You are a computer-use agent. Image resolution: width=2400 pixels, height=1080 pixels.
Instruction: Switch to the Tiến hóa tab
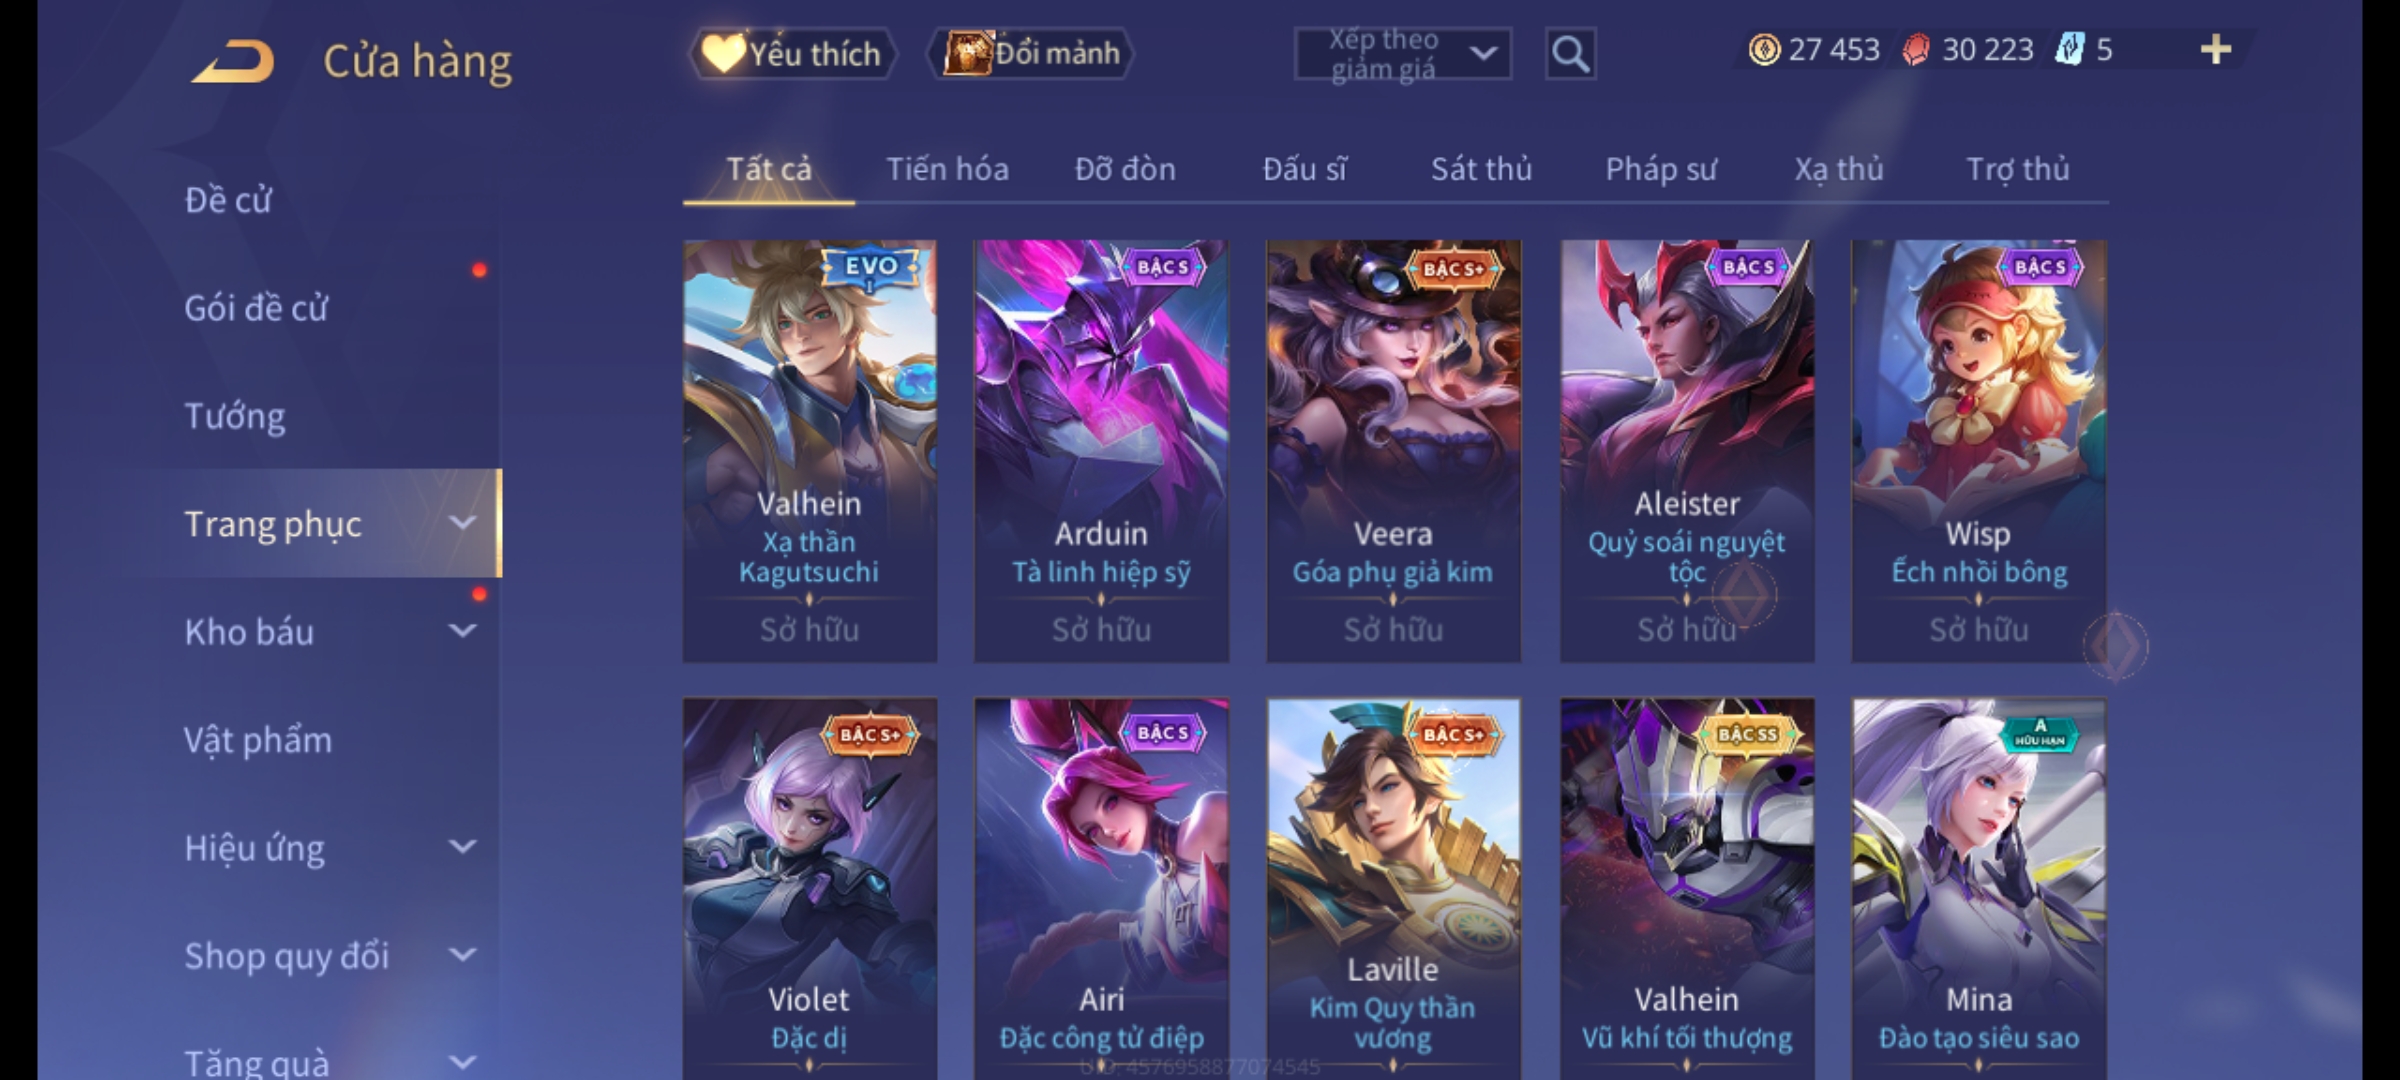pyautogui.click(x=947, y=169)
